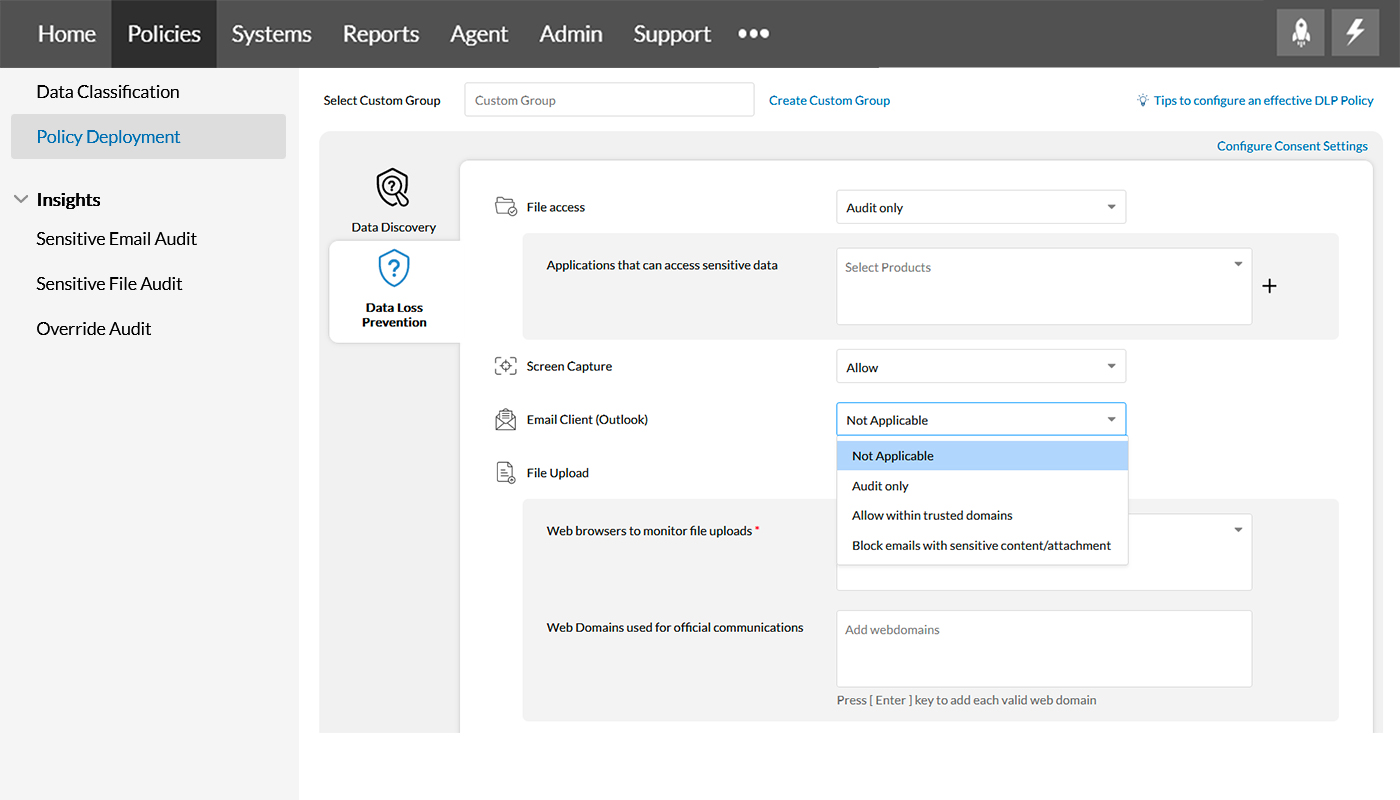Image resolution: width=1400 pixels, height=800 pixels.
Task: Click the Screen Capture crosshair icon
Action: [x=506, y=366]
